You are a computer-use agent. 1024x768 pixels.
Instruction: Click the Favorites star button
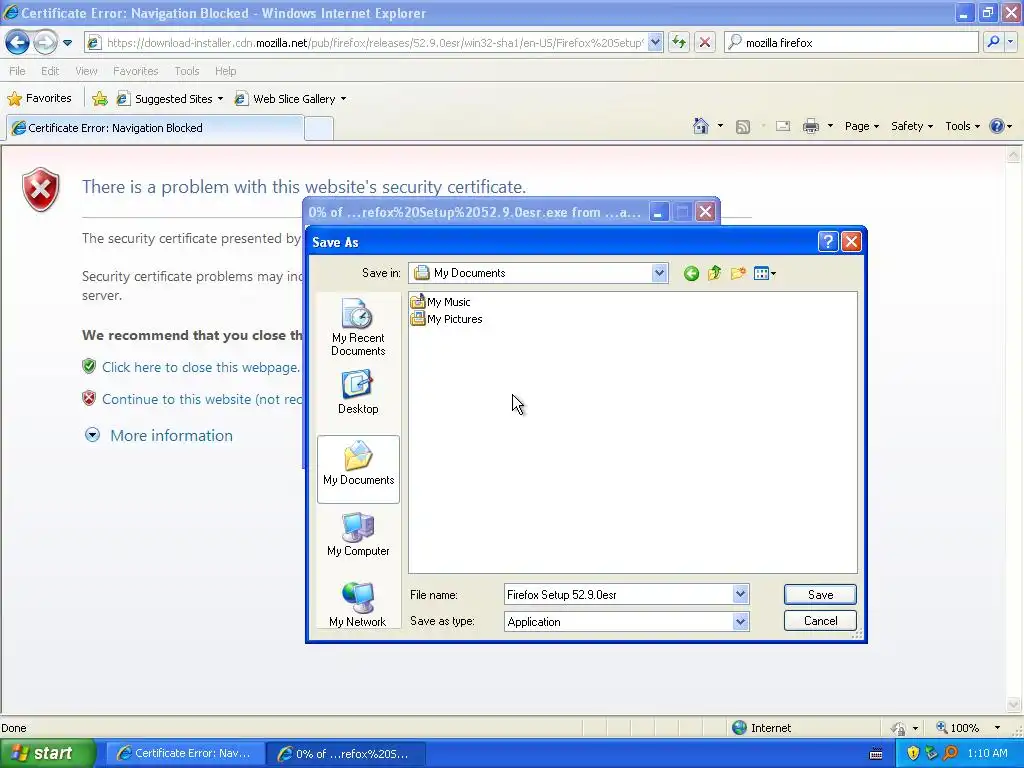[x=39, y=99]
